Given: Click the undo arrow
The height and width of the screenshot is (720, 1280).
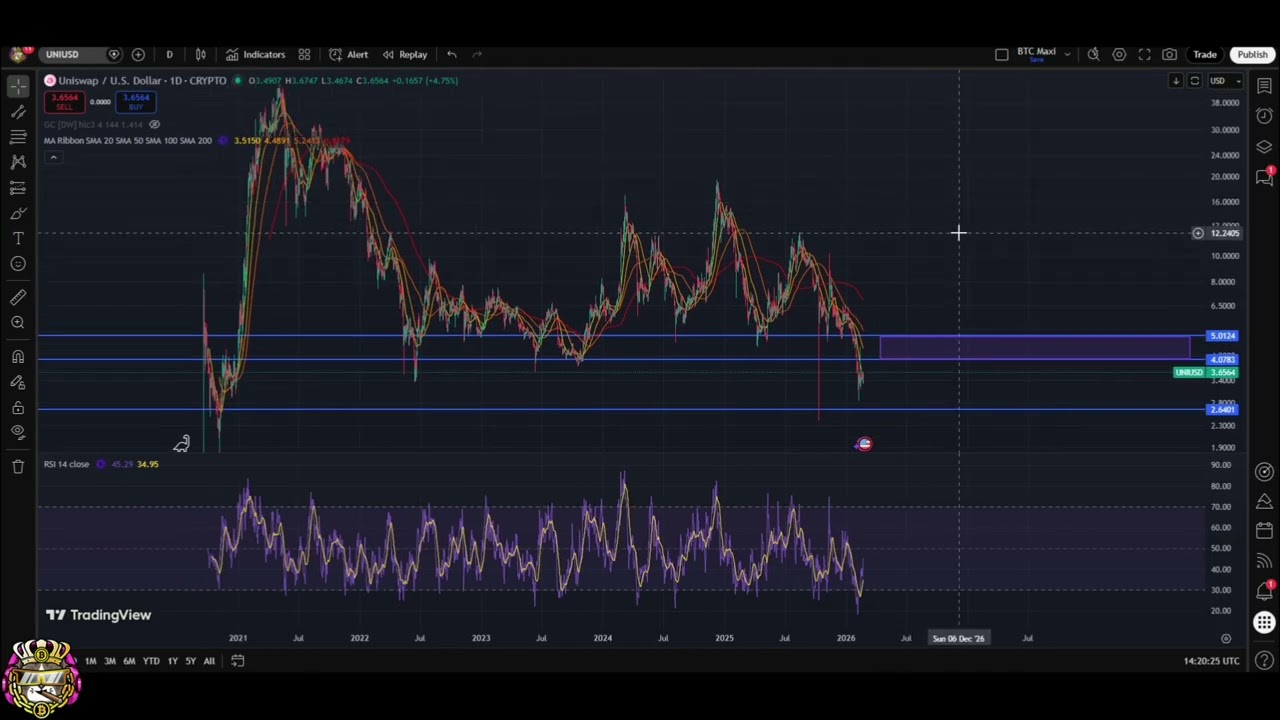Looking at the screenshot, I should click(x=452, y=54).
